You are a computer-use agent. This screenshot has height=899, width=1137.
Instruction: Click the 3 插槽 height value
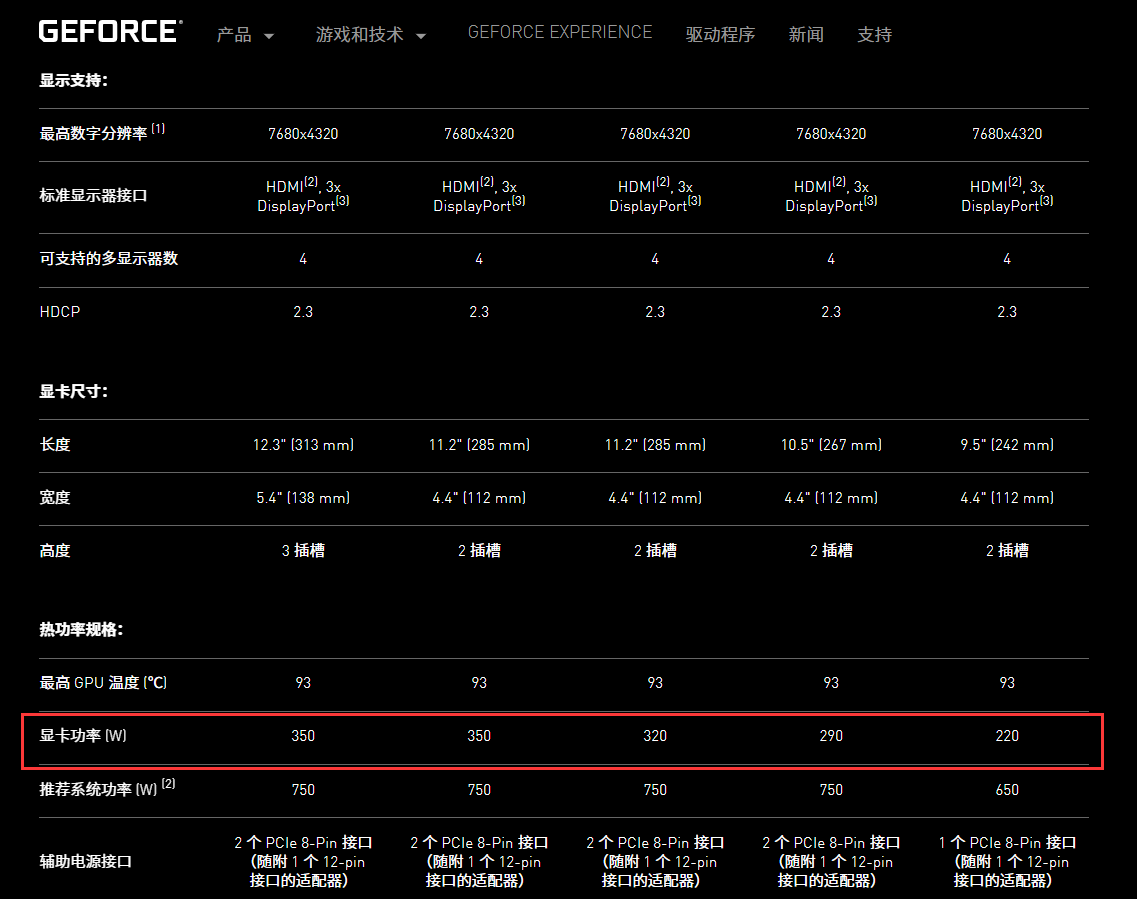(x=303, y=550)
